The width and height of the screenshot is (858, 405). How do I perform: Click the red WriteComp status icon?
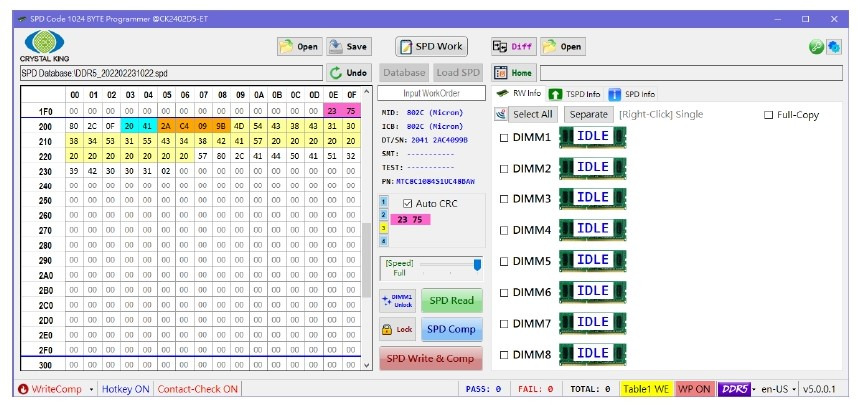[x=23, y=389]
